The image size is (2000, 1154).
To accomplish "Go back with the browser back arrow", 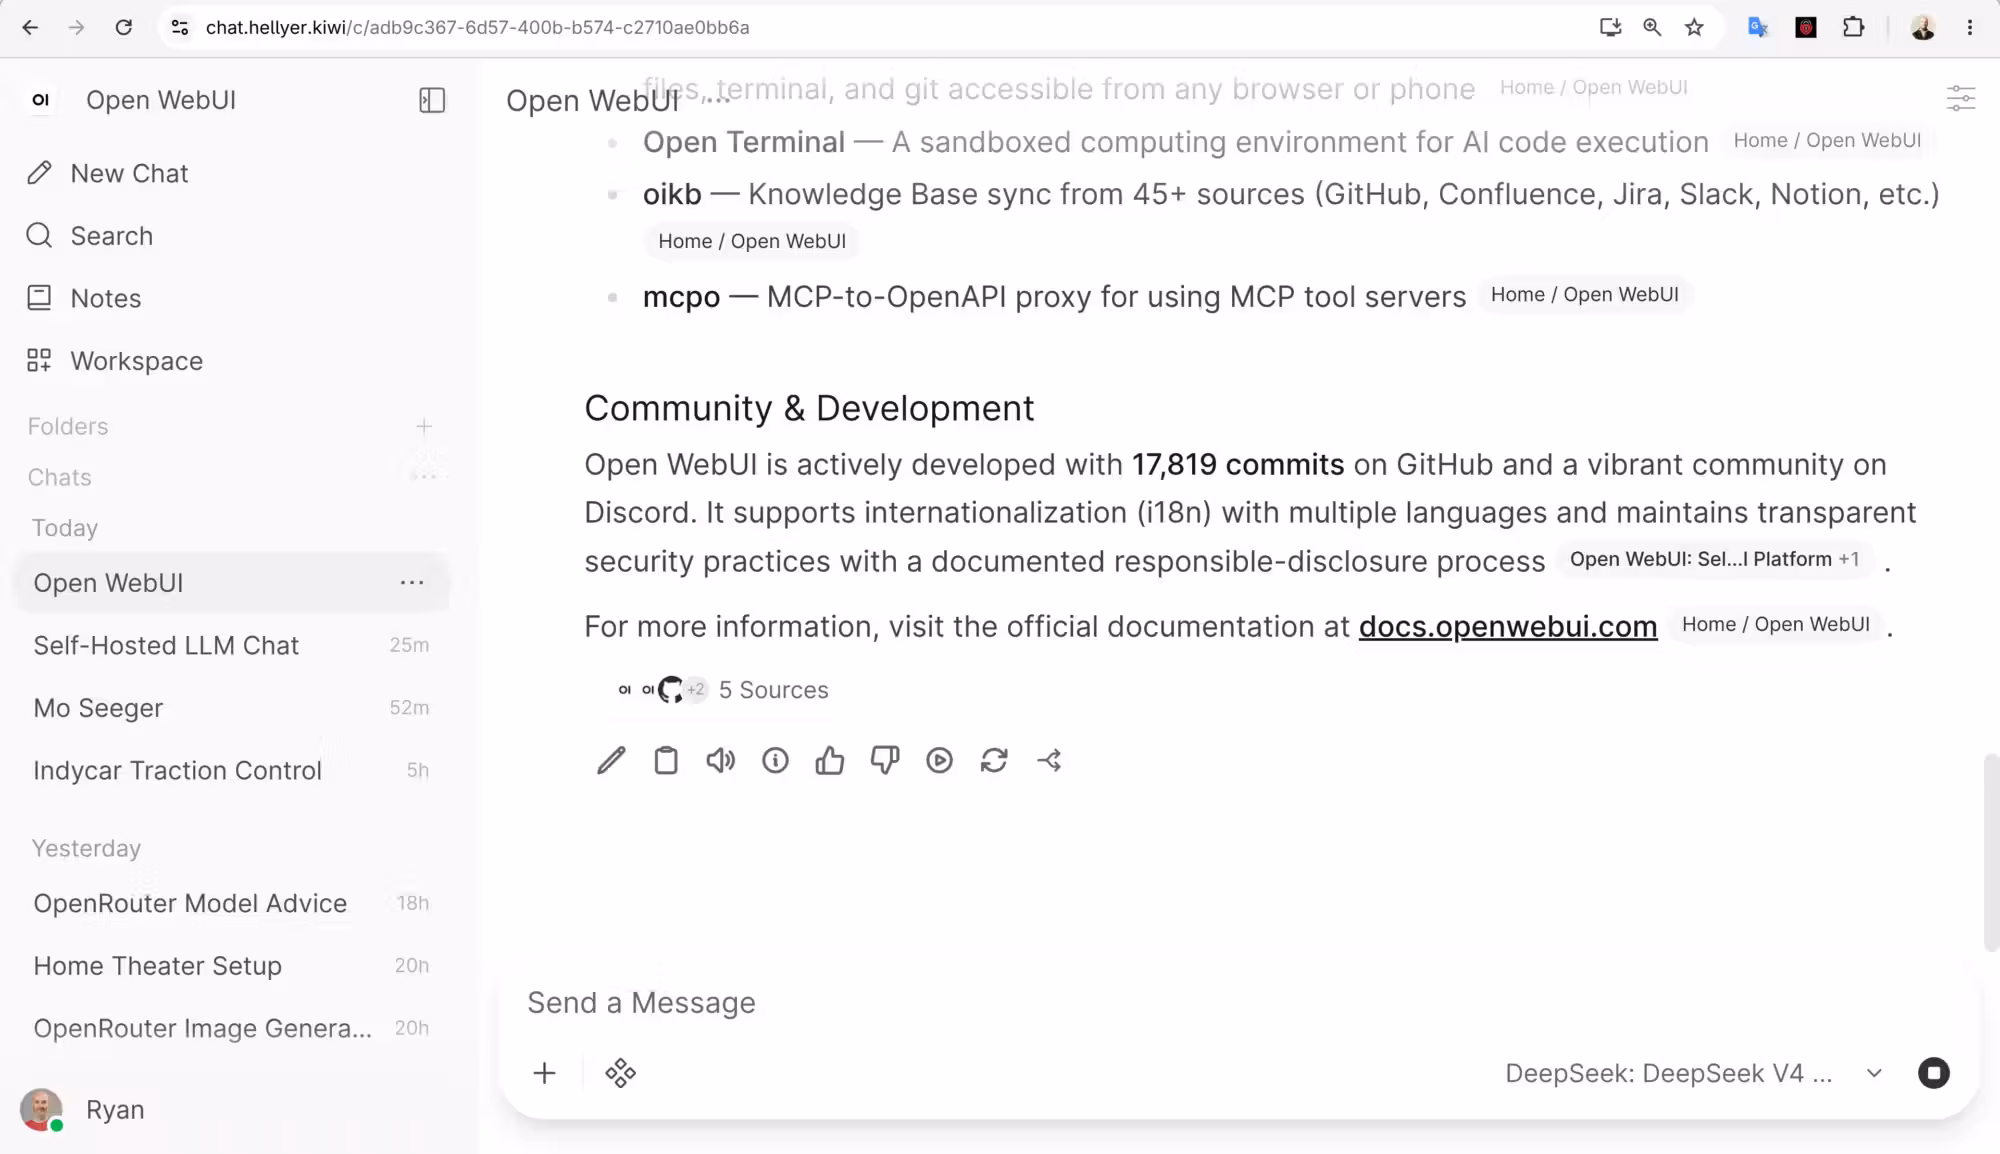I will coord(30,28).
